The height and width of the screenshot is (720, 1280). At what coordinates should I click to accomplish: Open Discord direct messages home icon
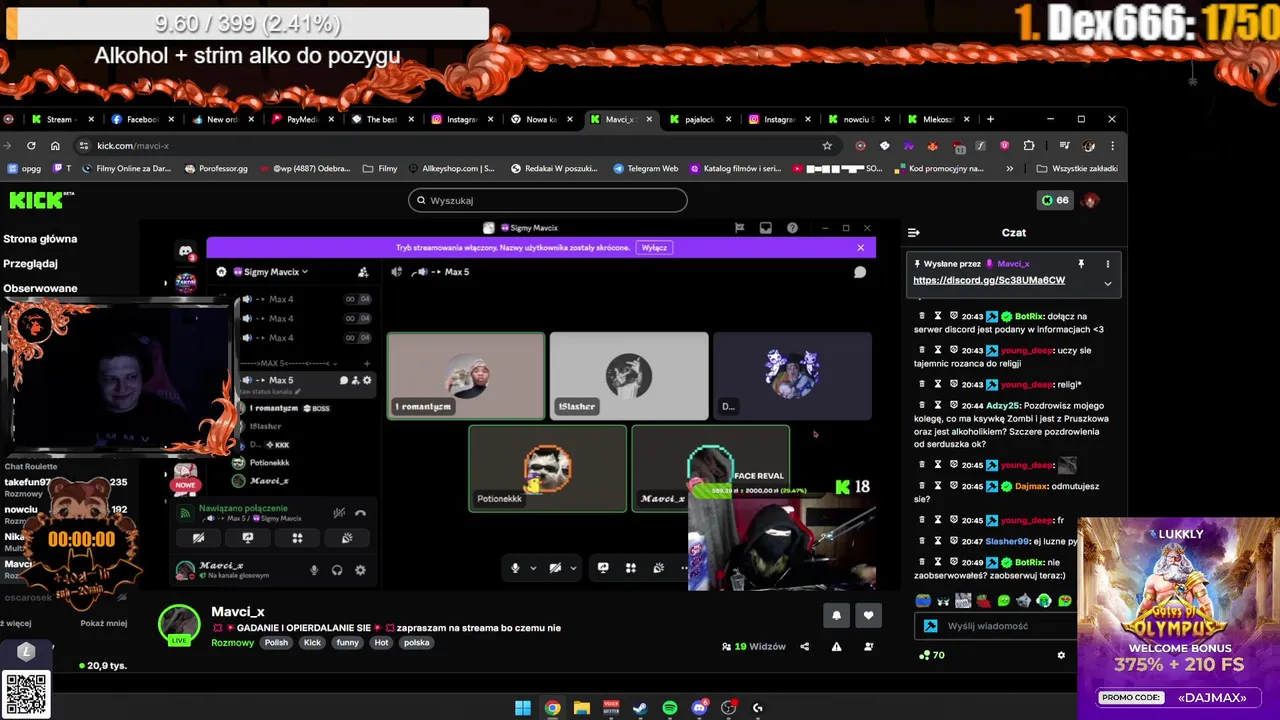click(x=185, y=251)
